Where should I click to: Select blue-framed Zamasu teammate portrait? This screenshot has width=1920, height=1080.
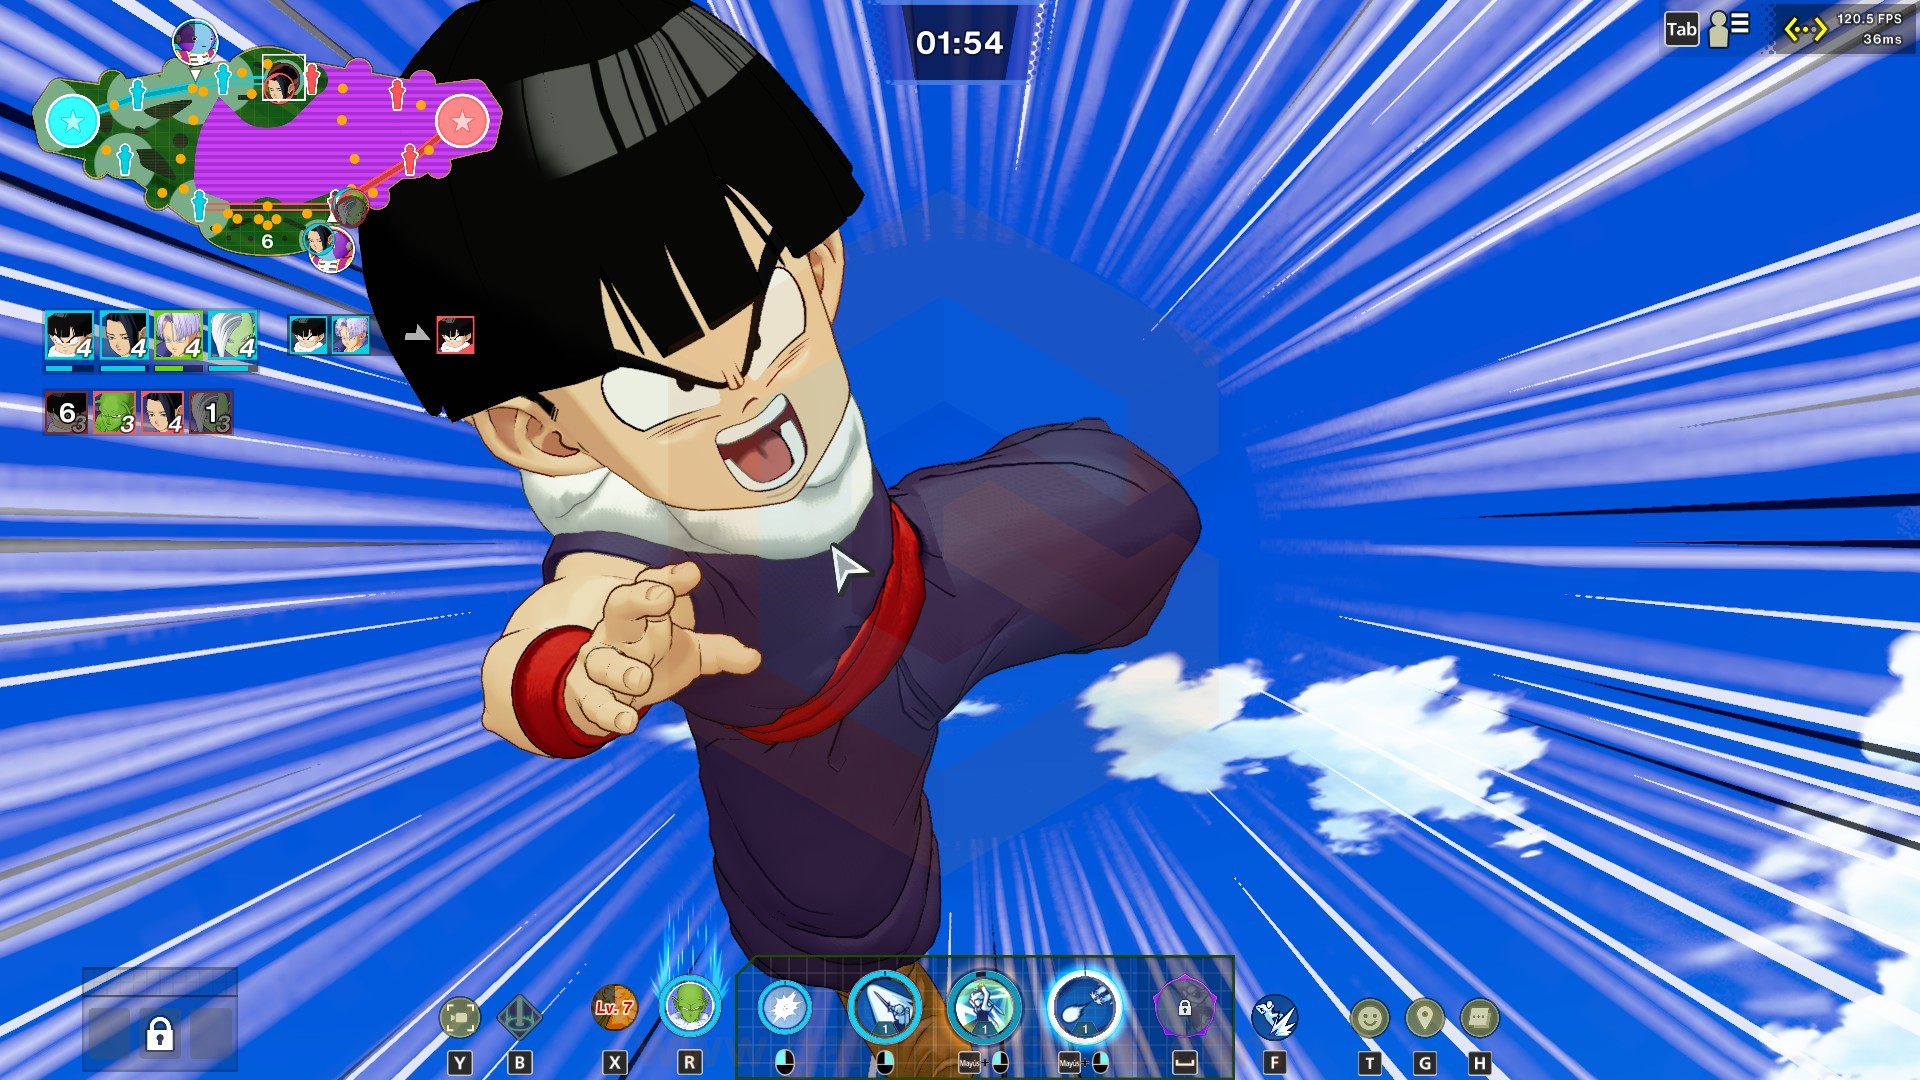(x=233, y=335)
